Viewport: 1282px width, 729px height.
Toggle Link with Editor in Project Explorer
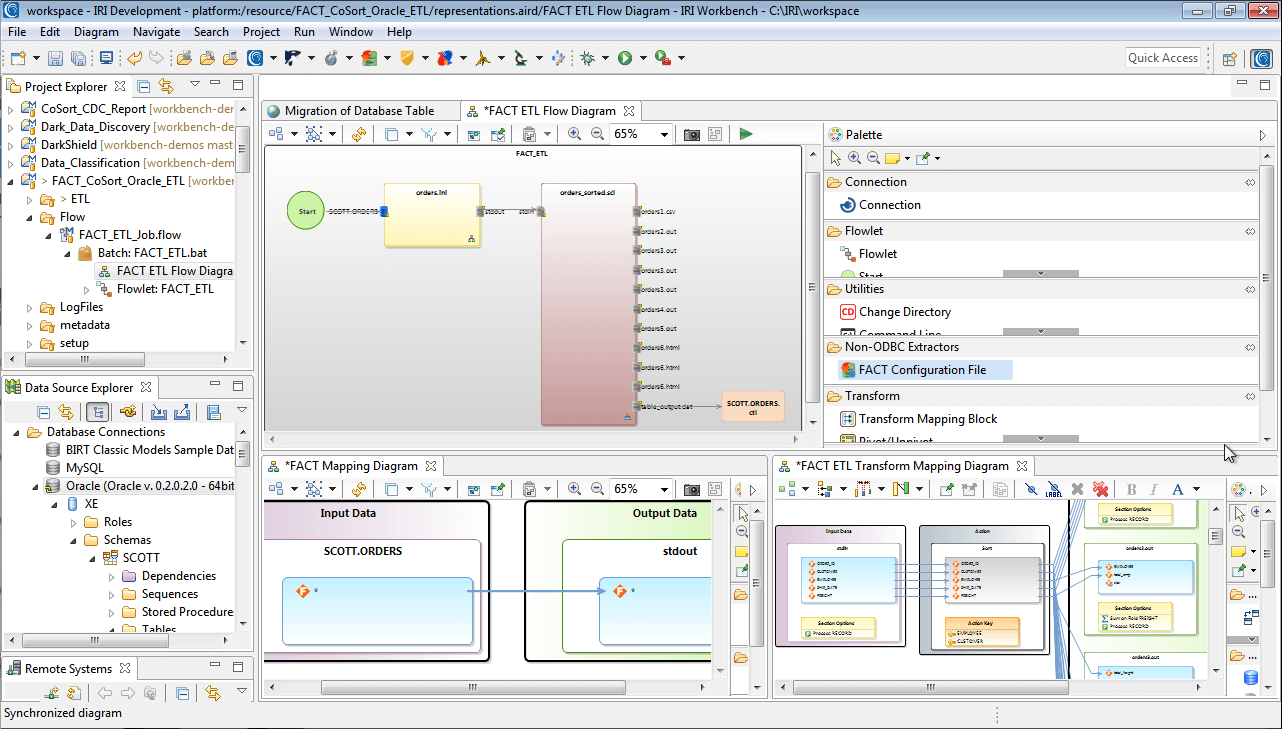click(166, 86)
